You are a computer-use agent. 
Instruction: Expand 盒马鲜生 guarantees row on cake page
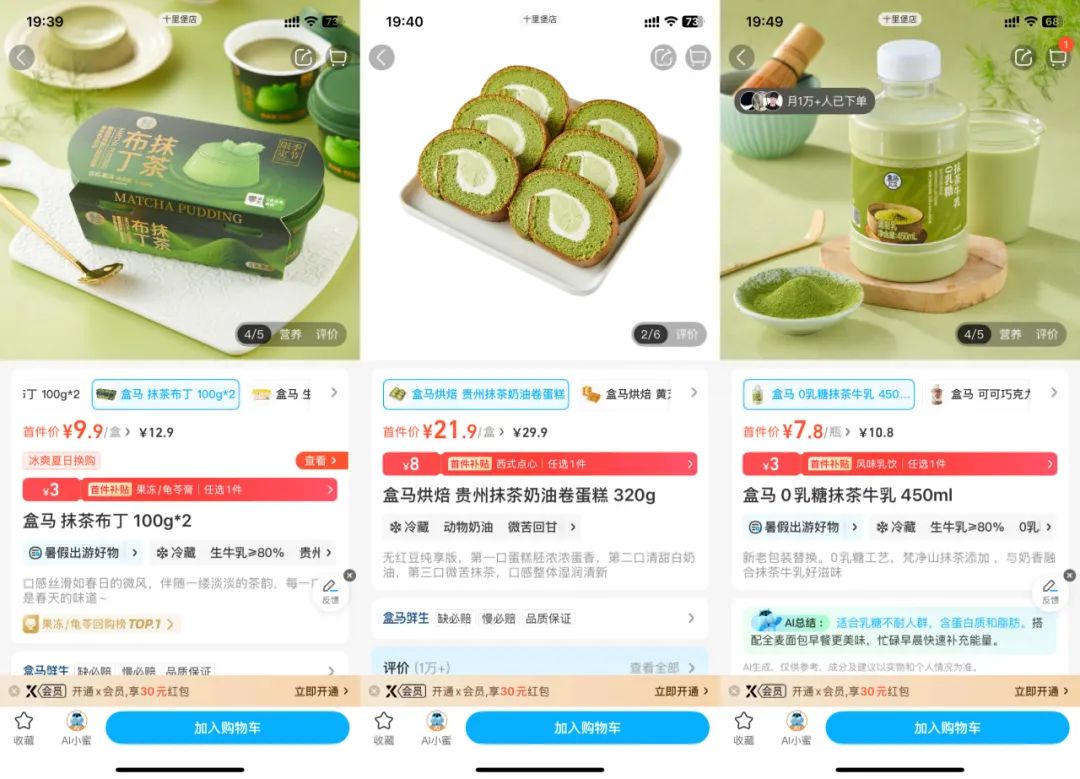(540, 618)
